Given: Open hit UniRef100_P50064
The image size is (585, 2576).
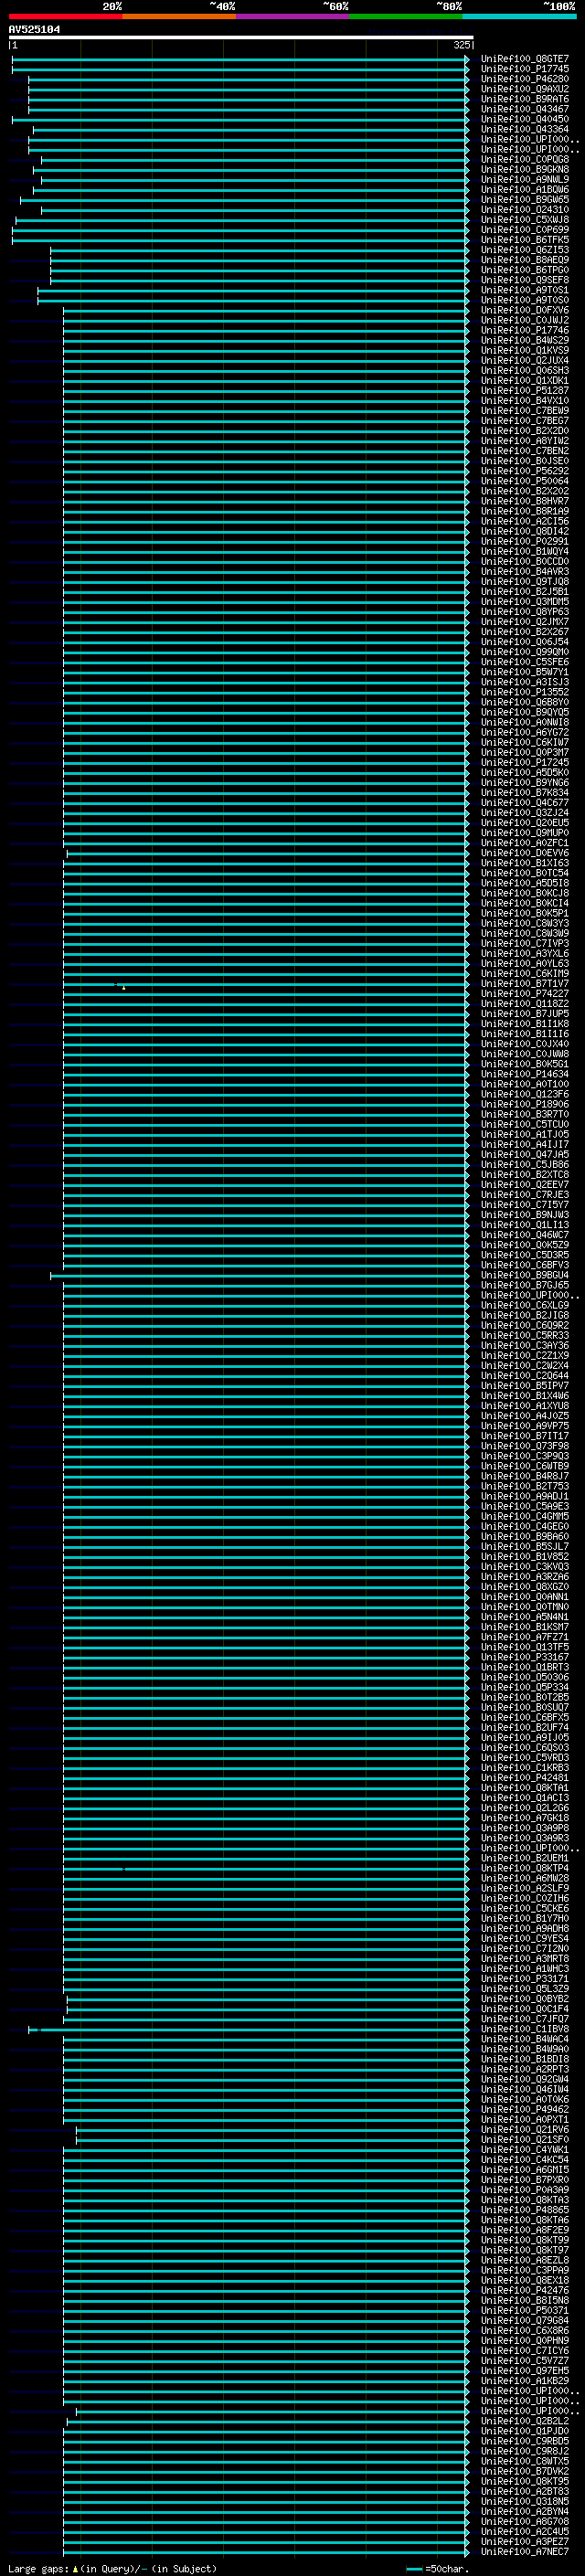Looking at the screenshot, I should tap(525, 481).
